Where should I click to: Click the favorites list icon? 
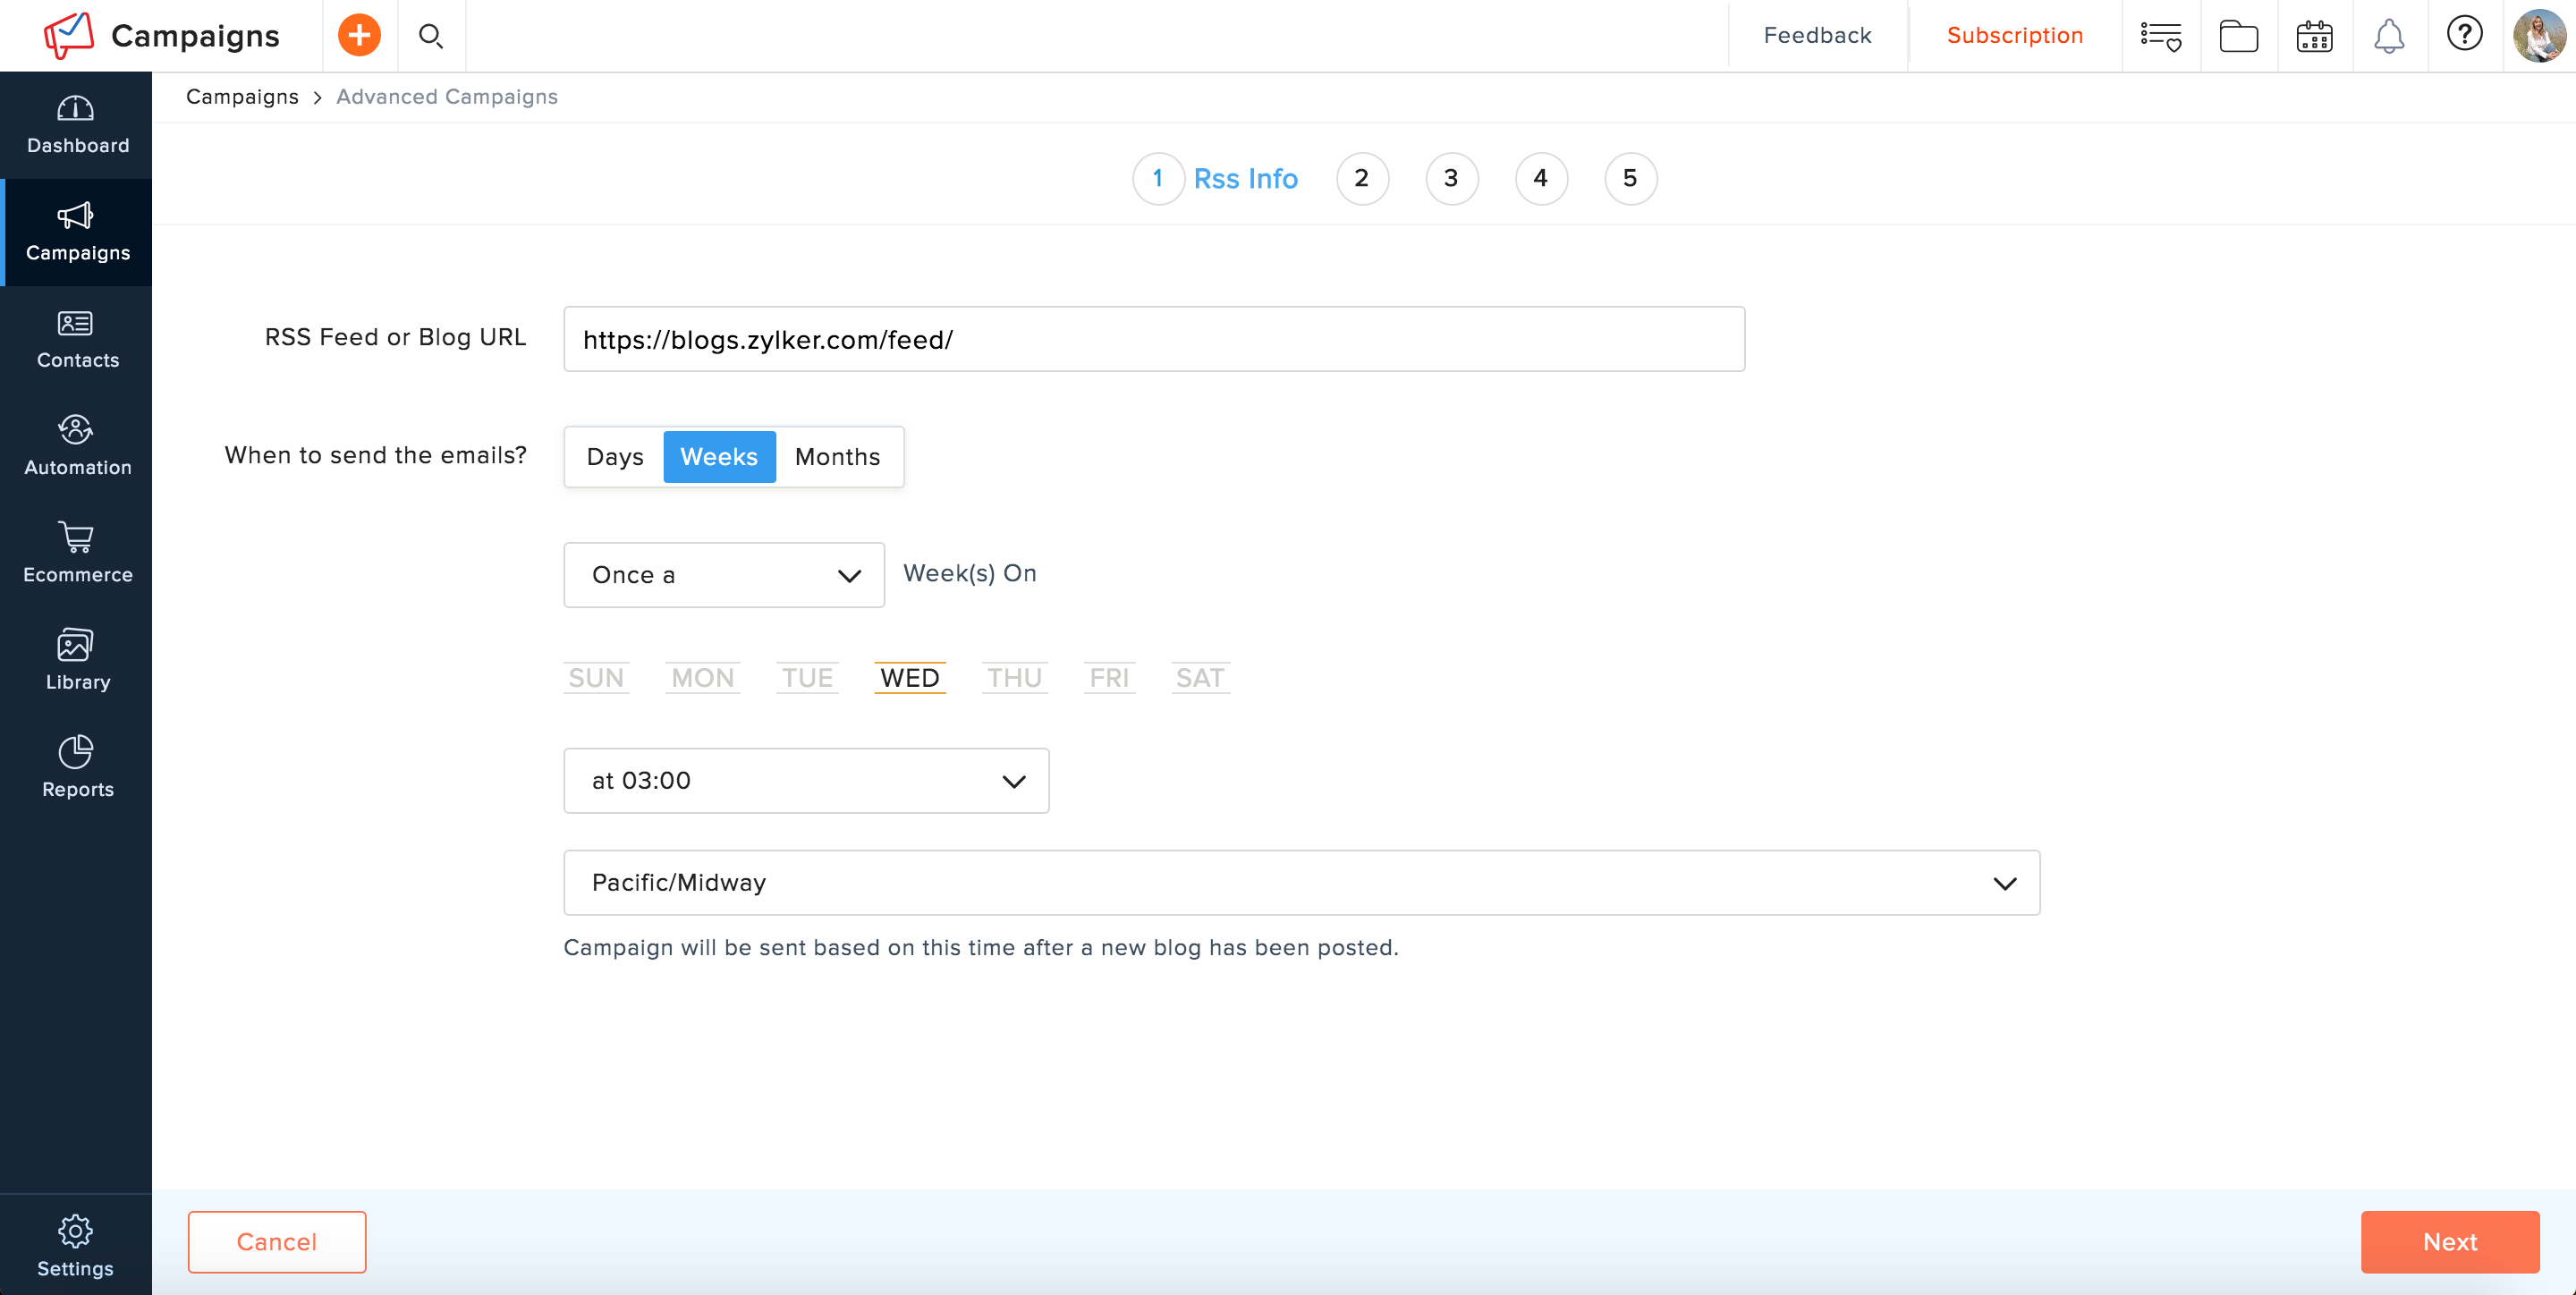click(x=2160, y=36)
